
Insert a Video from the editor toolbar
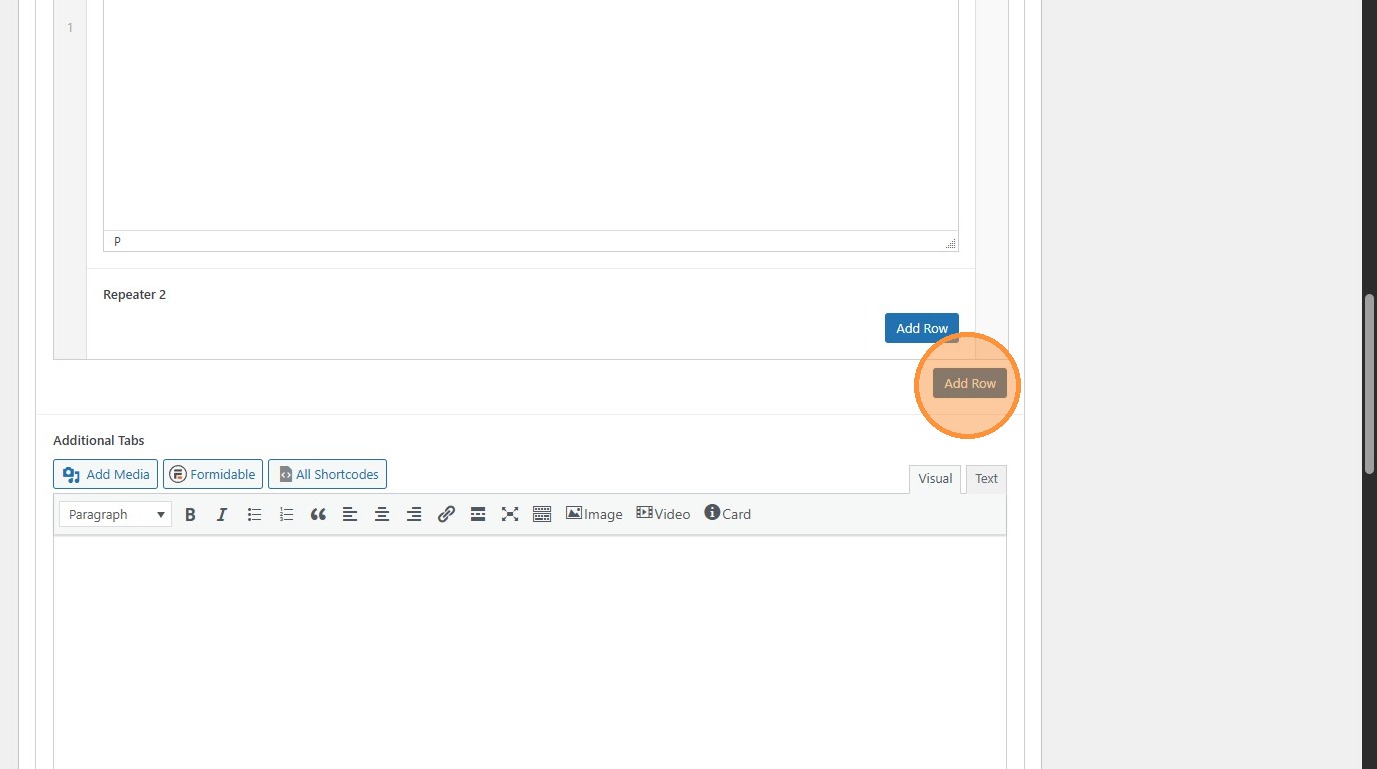[x=663, y=514]
